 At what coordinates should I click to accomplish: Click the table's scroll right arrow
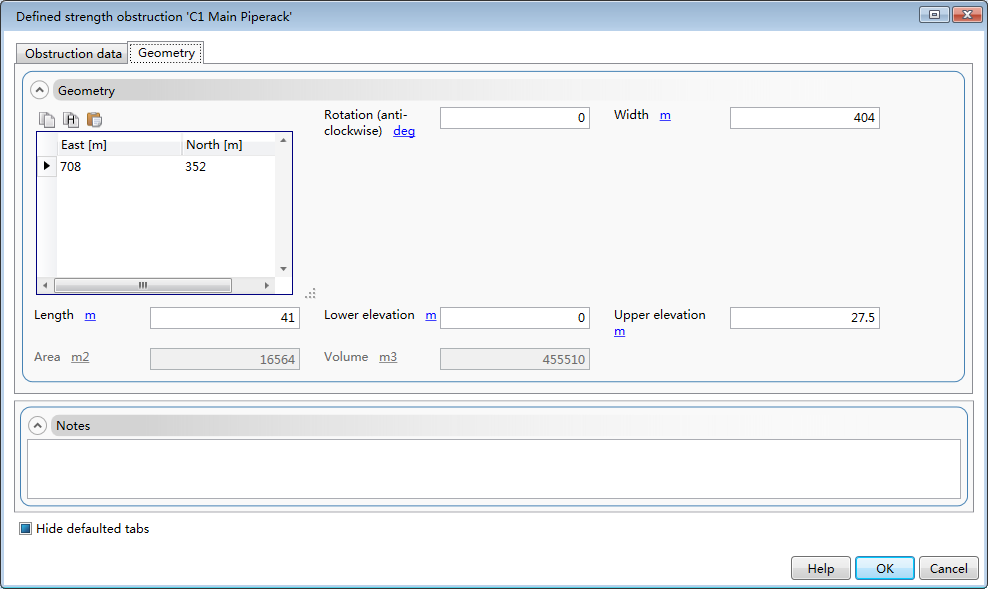point(267,286)
